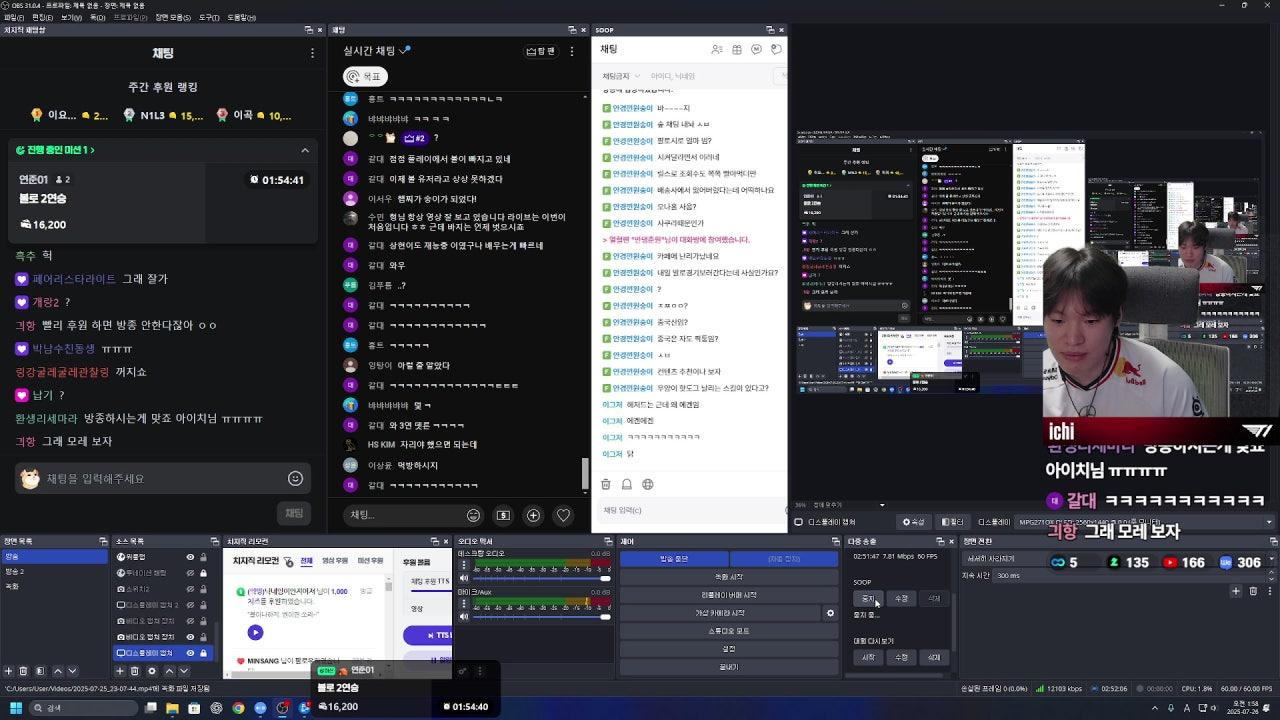Clear SOOP chat with the trash icon
The image size is (1280, 720).
point(606,484)
